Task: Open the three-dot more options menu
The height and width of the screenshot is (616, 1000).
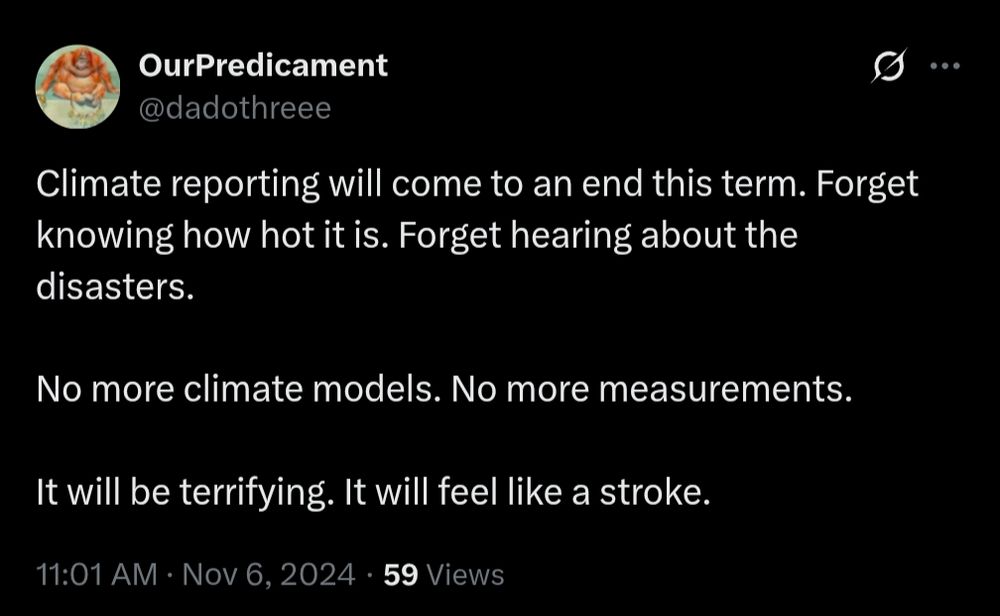Action: pyautogui.click(x=945, y=65)
